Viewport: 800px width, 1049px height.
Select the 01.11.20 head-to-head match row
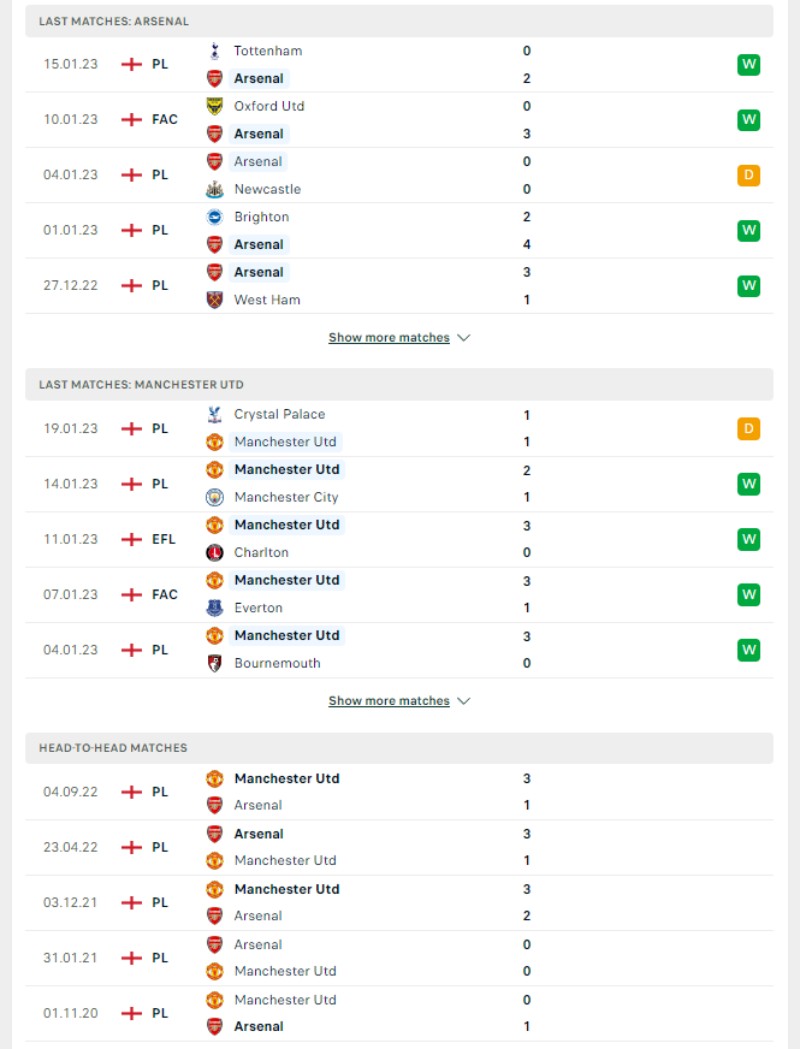[x=399, y=1014]
